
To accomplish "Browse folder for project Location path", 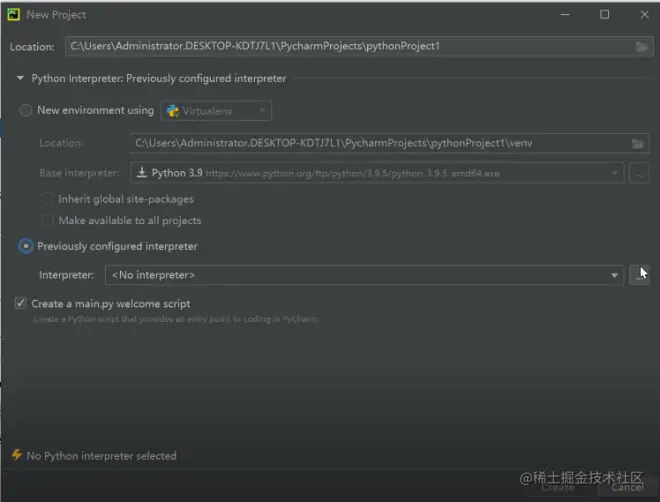I will coord(641,47).
